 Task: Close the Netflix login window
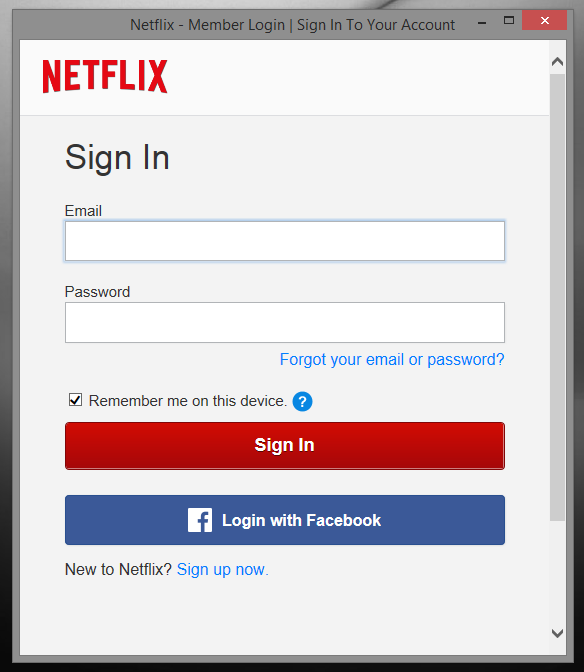[545, 20]
